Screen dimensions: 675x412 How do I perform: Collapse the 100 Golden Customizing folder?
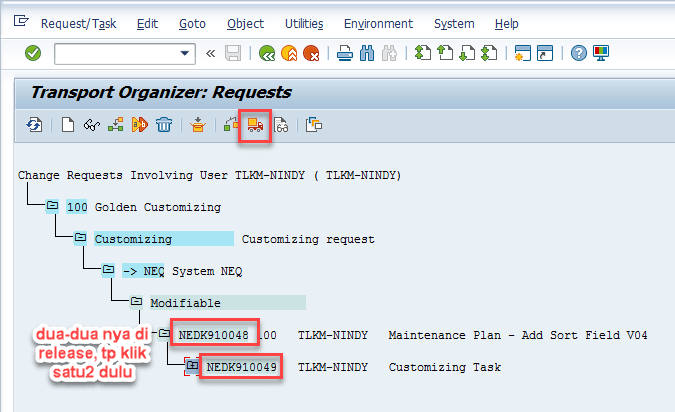(x=52, y=207)
